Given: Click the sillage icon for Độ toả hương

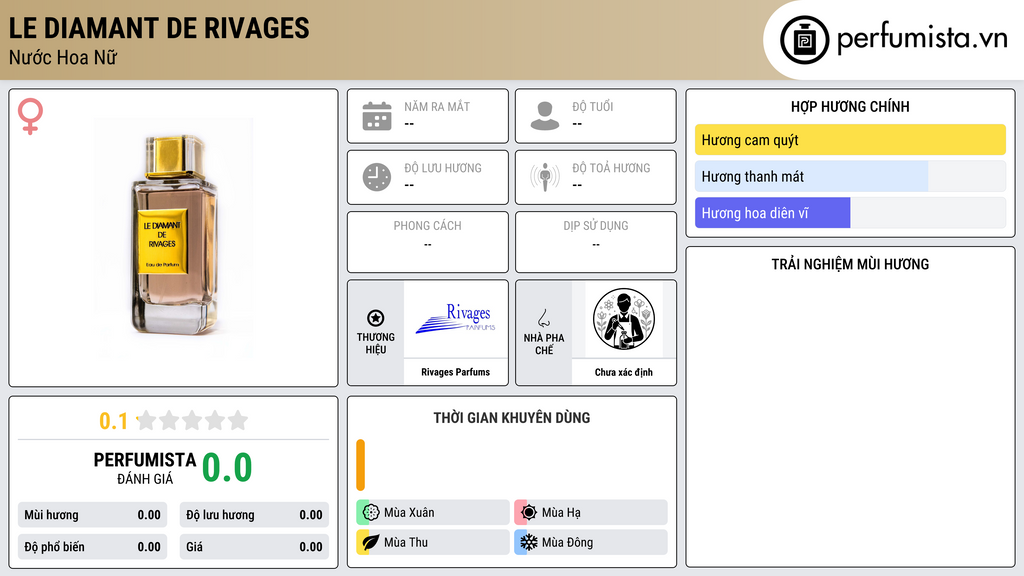Looking at the screenshot, I should (x=545, y=177).
